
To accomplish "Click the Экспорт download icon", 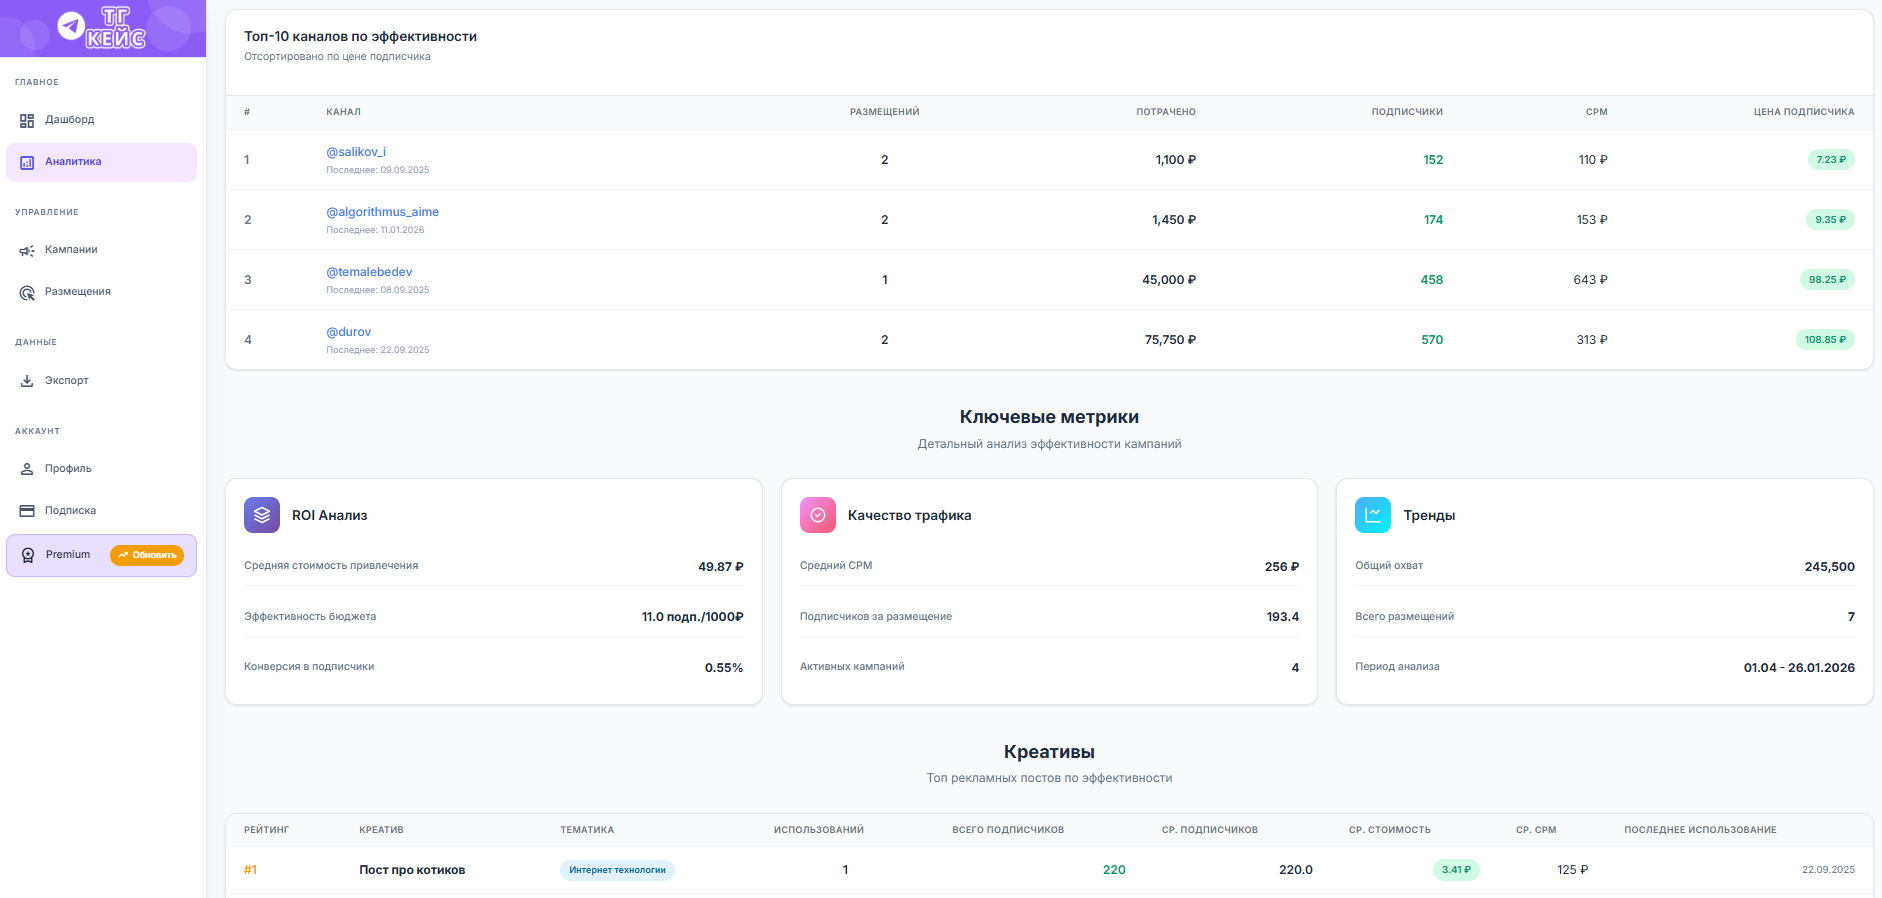I will [27, 381].
